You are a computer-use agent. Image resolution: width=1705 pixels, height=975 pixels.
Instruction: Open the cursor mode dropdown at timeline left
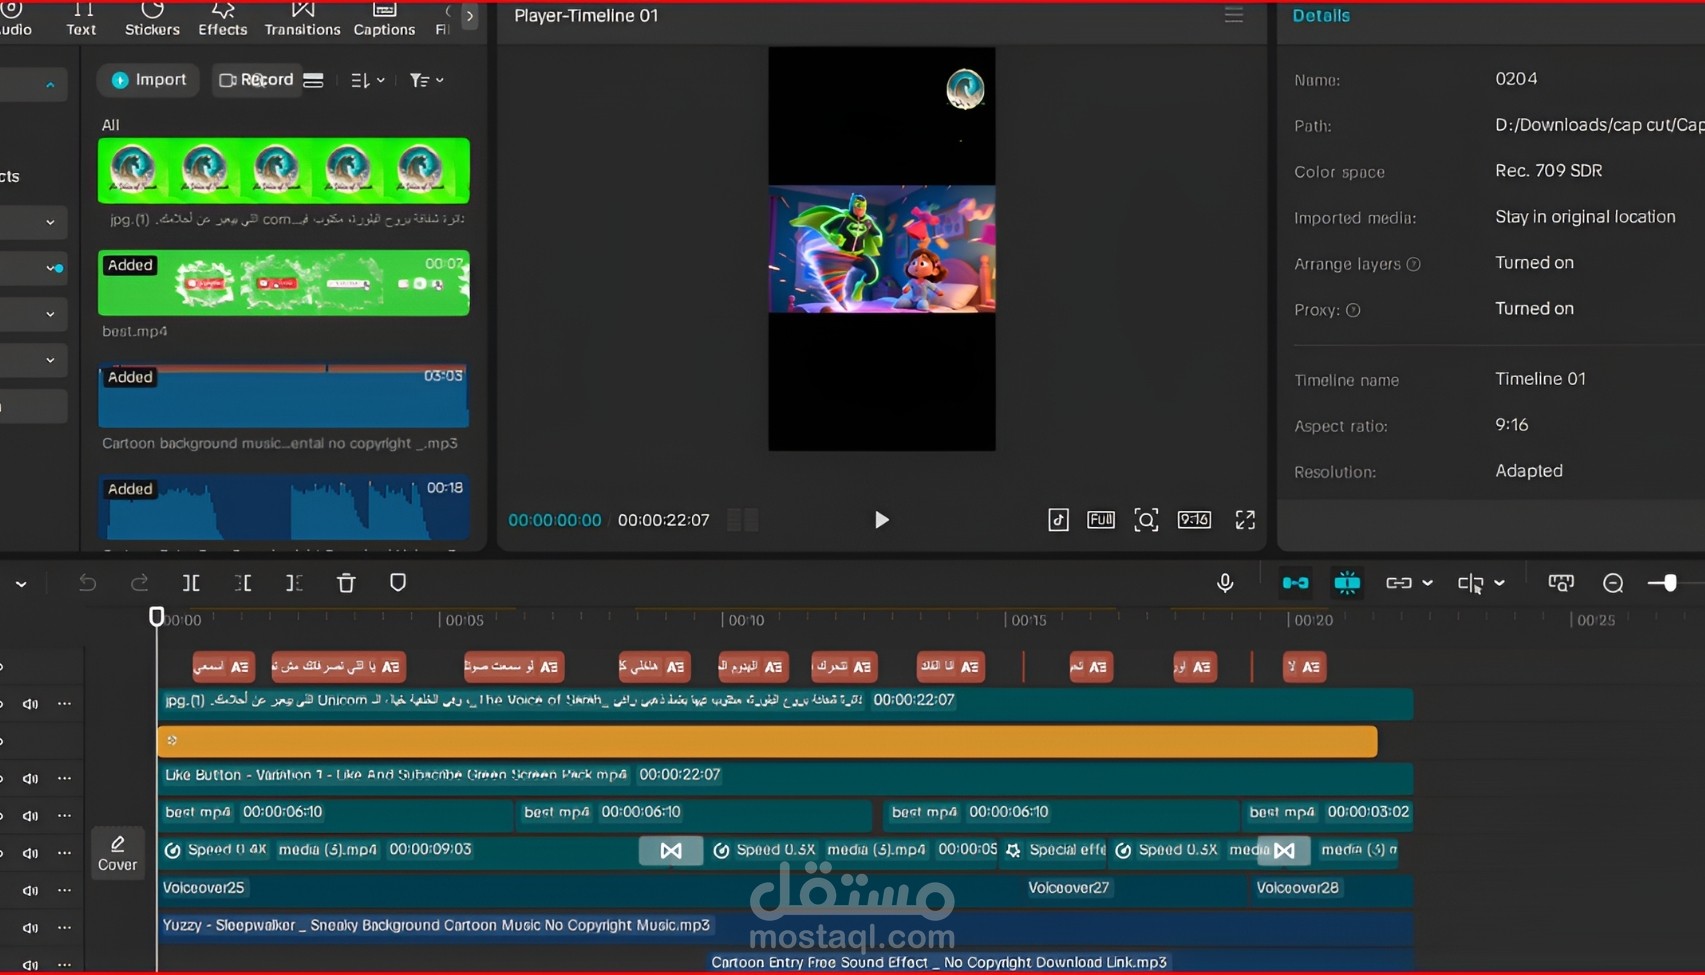[x=21, y=583]
